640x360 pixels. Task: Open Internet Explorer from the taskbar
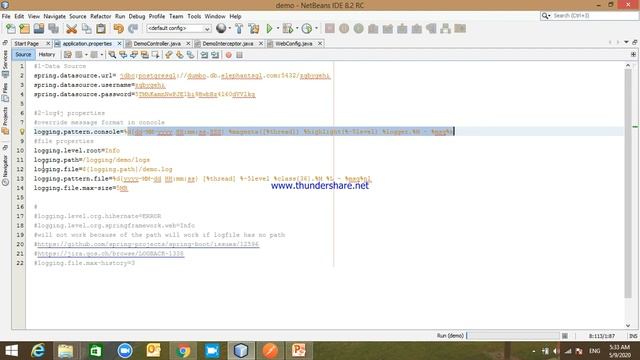pyautogui.click(x=38, y=351)
